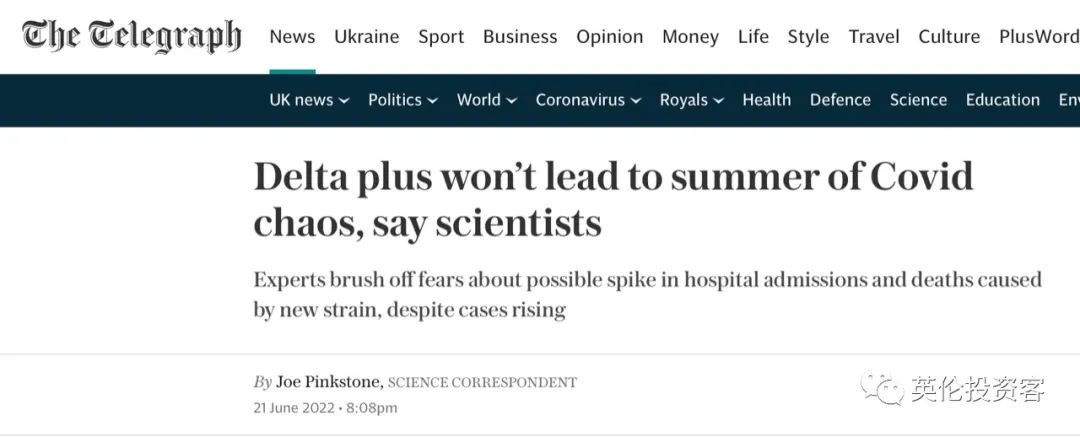Expand the Coronavirus dropdown
This screenshot has height=437, width=1080.
pyautogui.click(x=588, y=100)
